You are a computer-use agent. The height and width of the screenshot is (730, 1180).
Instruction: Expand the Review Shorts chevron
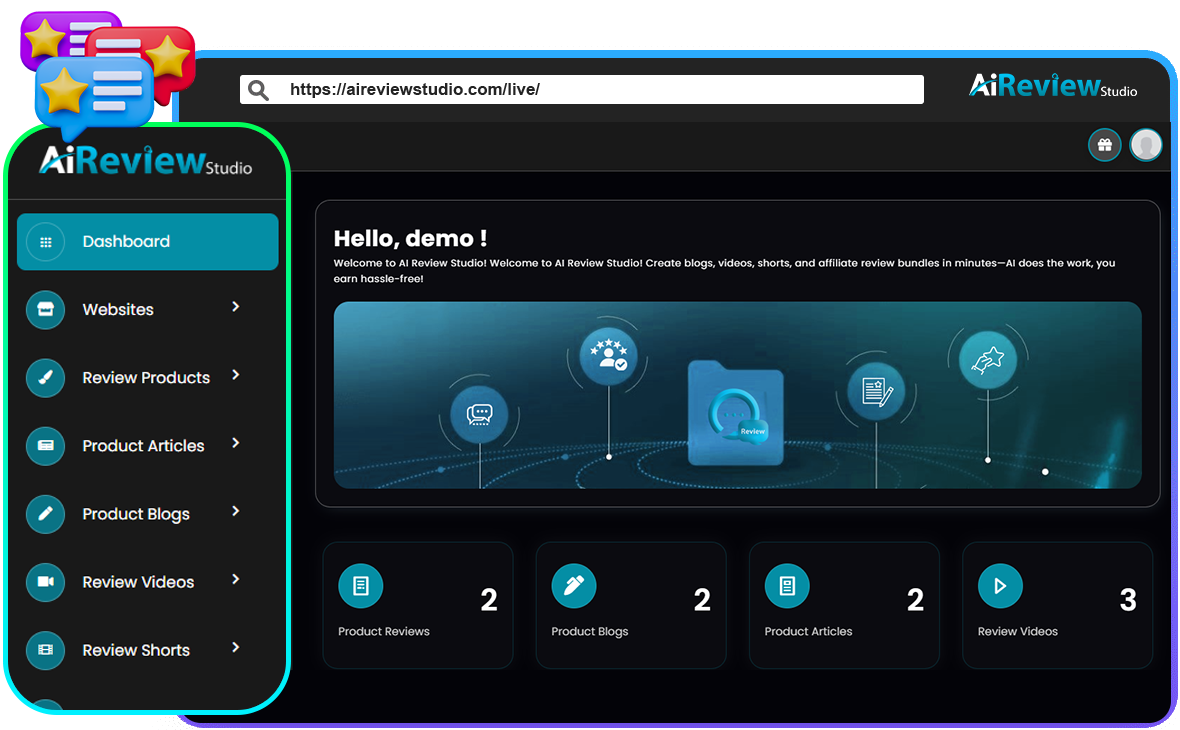click(236, 648)
